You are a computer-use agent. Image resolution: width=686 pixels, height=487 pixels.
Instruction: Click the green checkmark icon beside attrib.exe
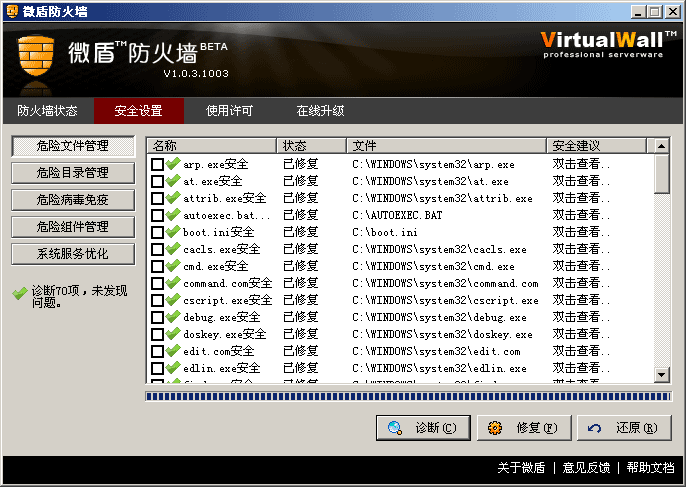(x=173, y=198)
